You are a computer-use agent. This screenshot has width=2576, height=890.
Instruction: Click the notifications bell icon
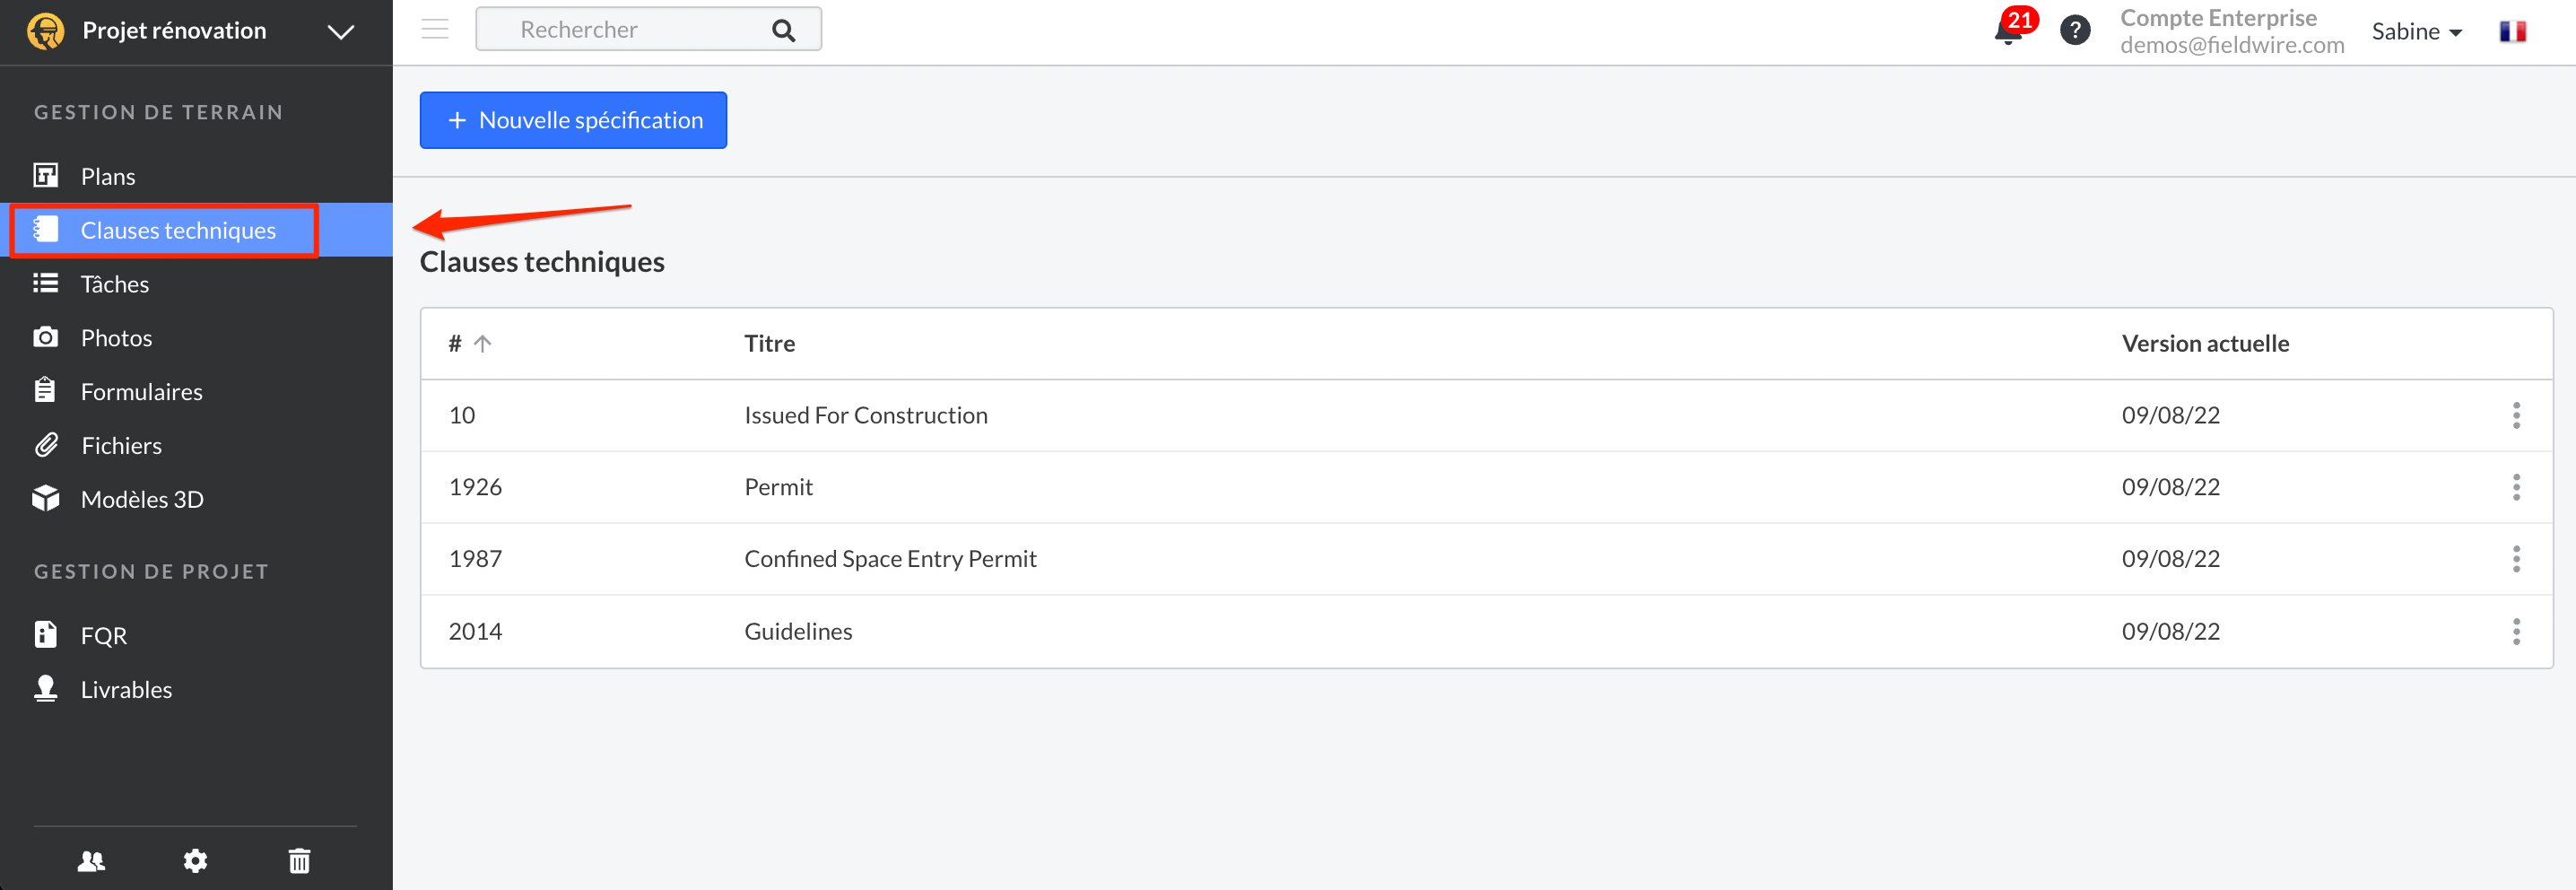pyautogui.click(x=2008, y=31)
